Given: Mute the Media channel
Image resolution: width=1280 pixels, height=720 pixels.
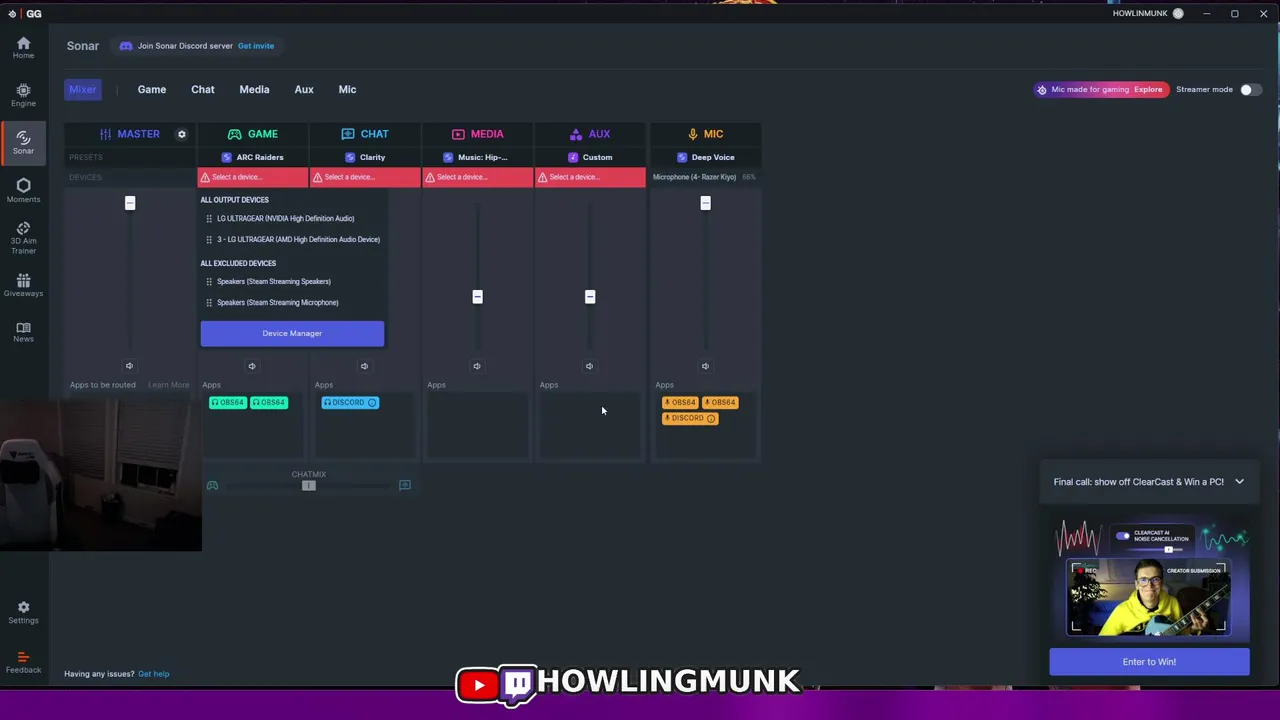Looking at the screenshot, I should pyautogui.click(x=477, y=366).
